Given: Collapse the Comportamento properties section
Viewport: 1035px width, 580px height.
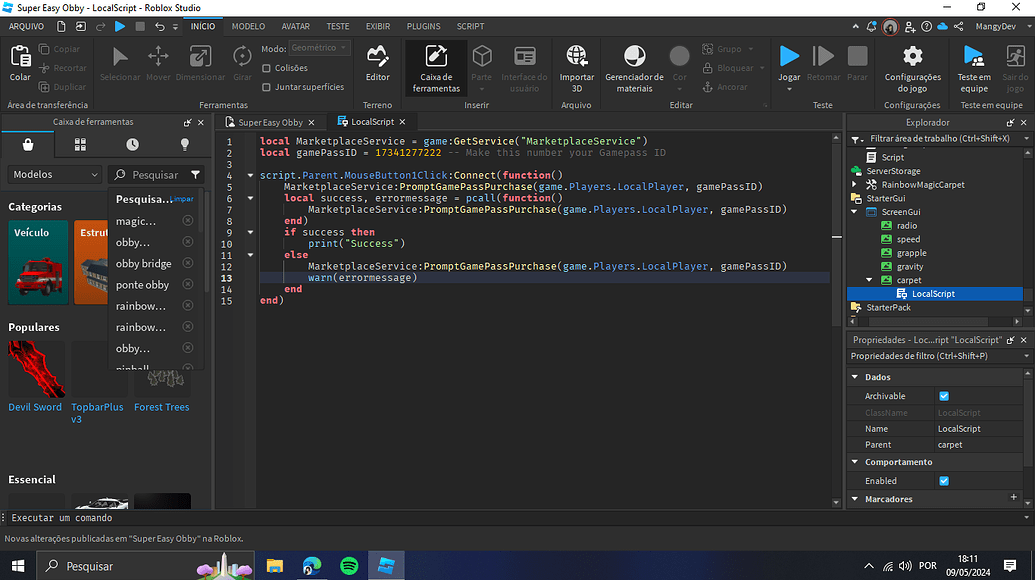Looking at the screenshot, I should tap(855, 462).
